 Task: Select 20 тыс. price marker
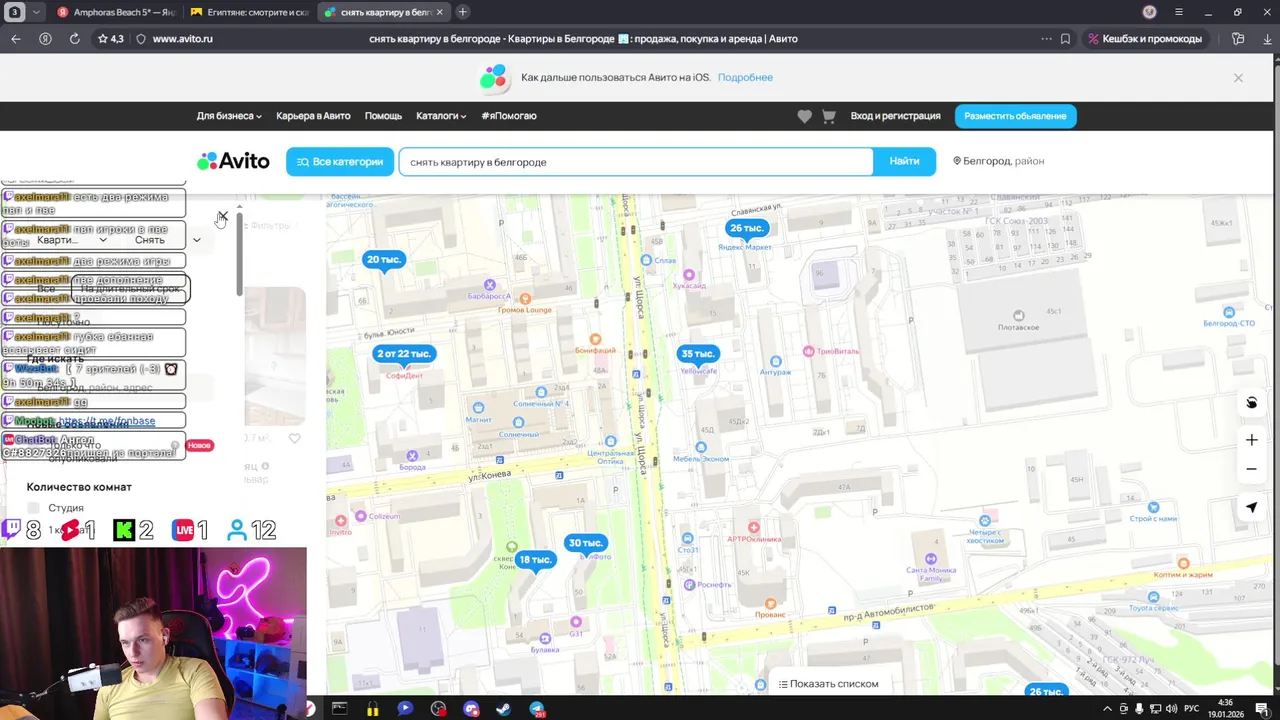tap(384, 260)
